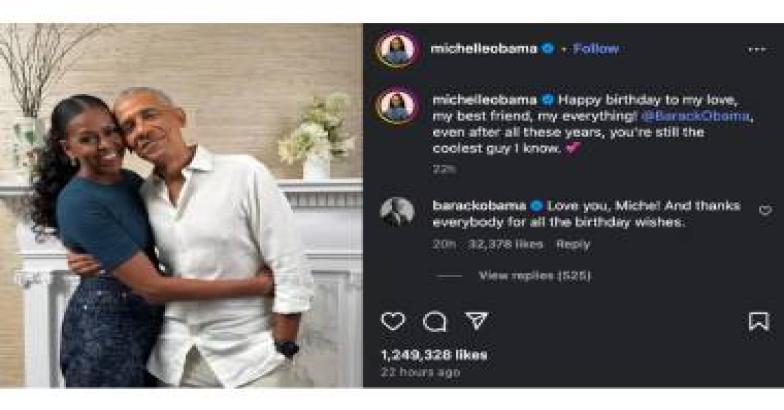This screenshot has width=784, height=410.
Task: Open the three-dot more options menu
Action: click(x=757, y=49)
